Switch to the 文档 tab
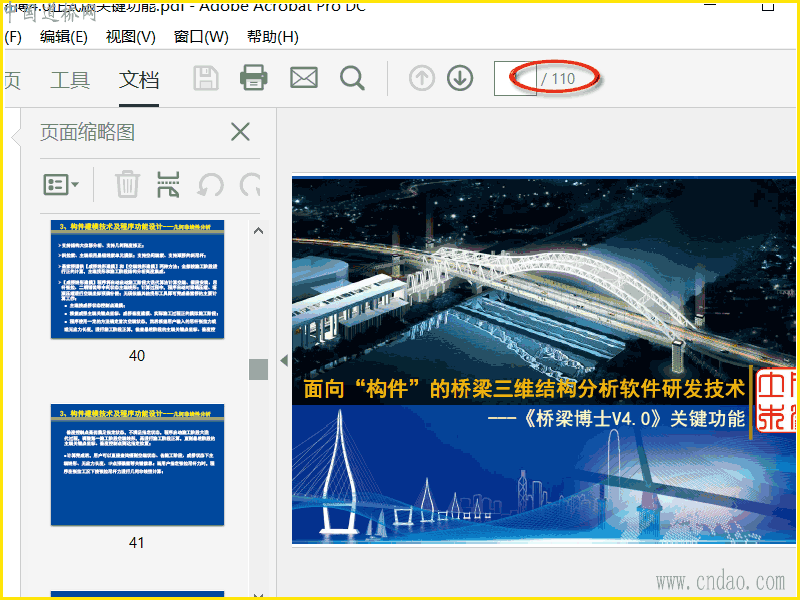This screenshot has height=600, width=800. coord(139,80)
